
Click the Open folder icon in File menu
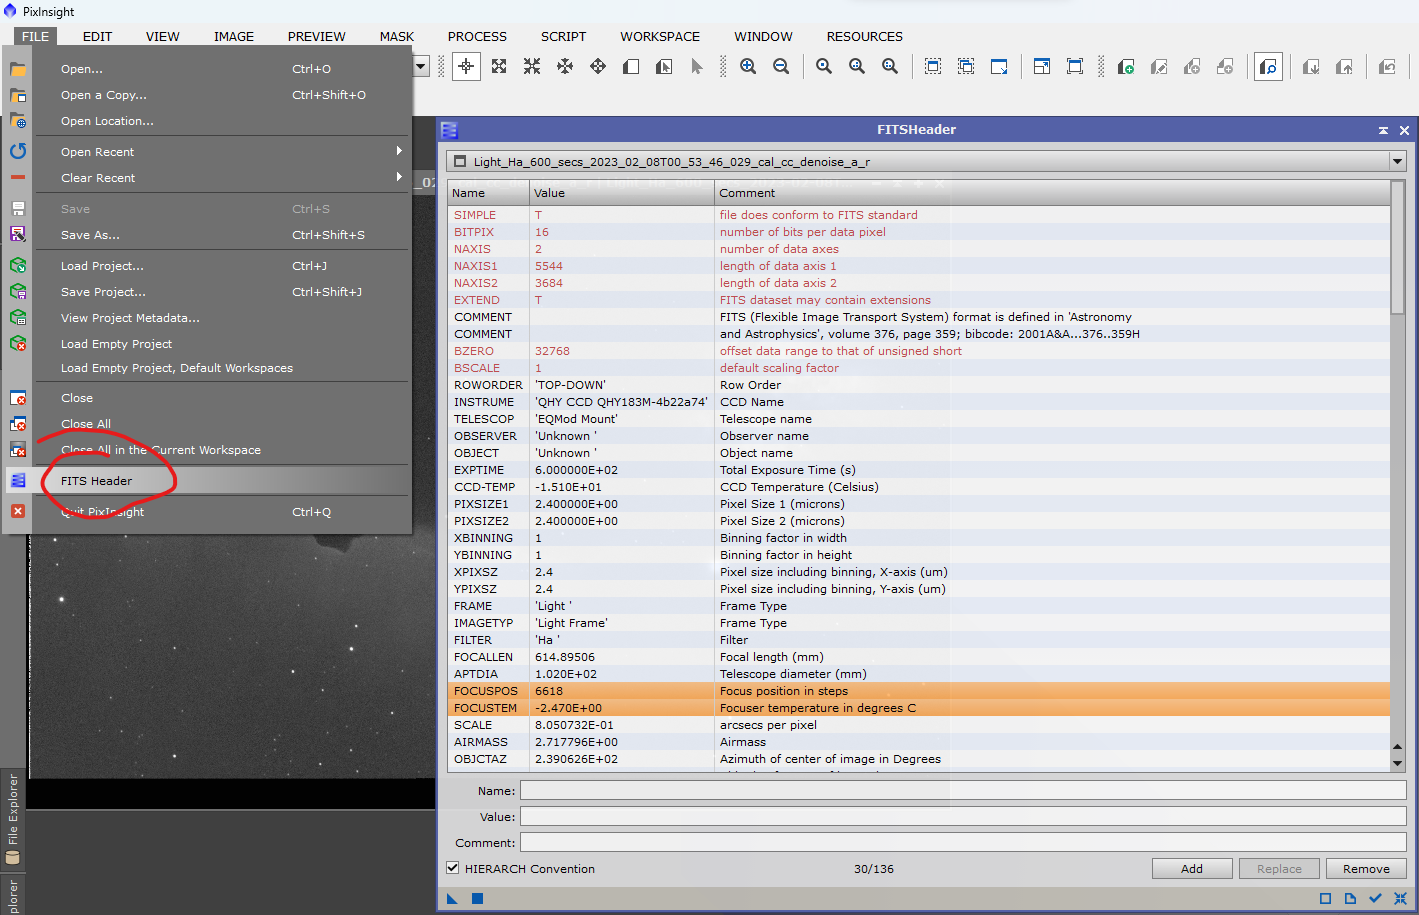[18, 69]
